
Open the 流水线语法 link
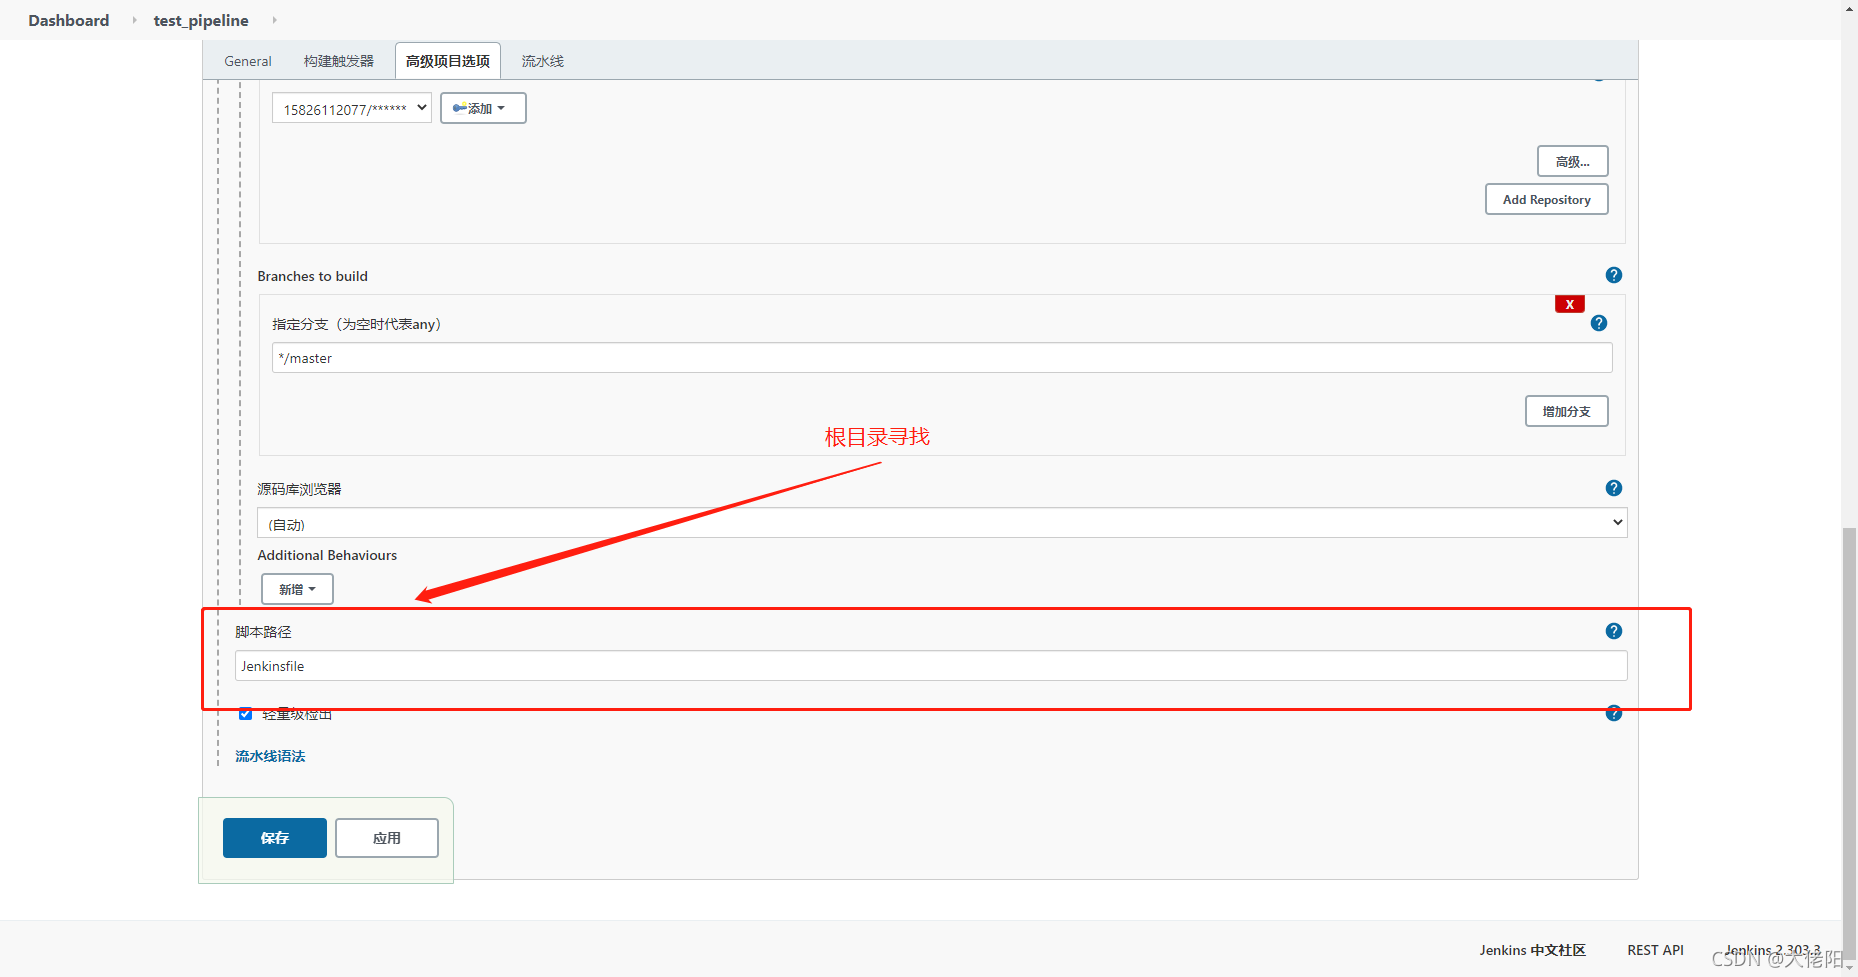(270, 756)
